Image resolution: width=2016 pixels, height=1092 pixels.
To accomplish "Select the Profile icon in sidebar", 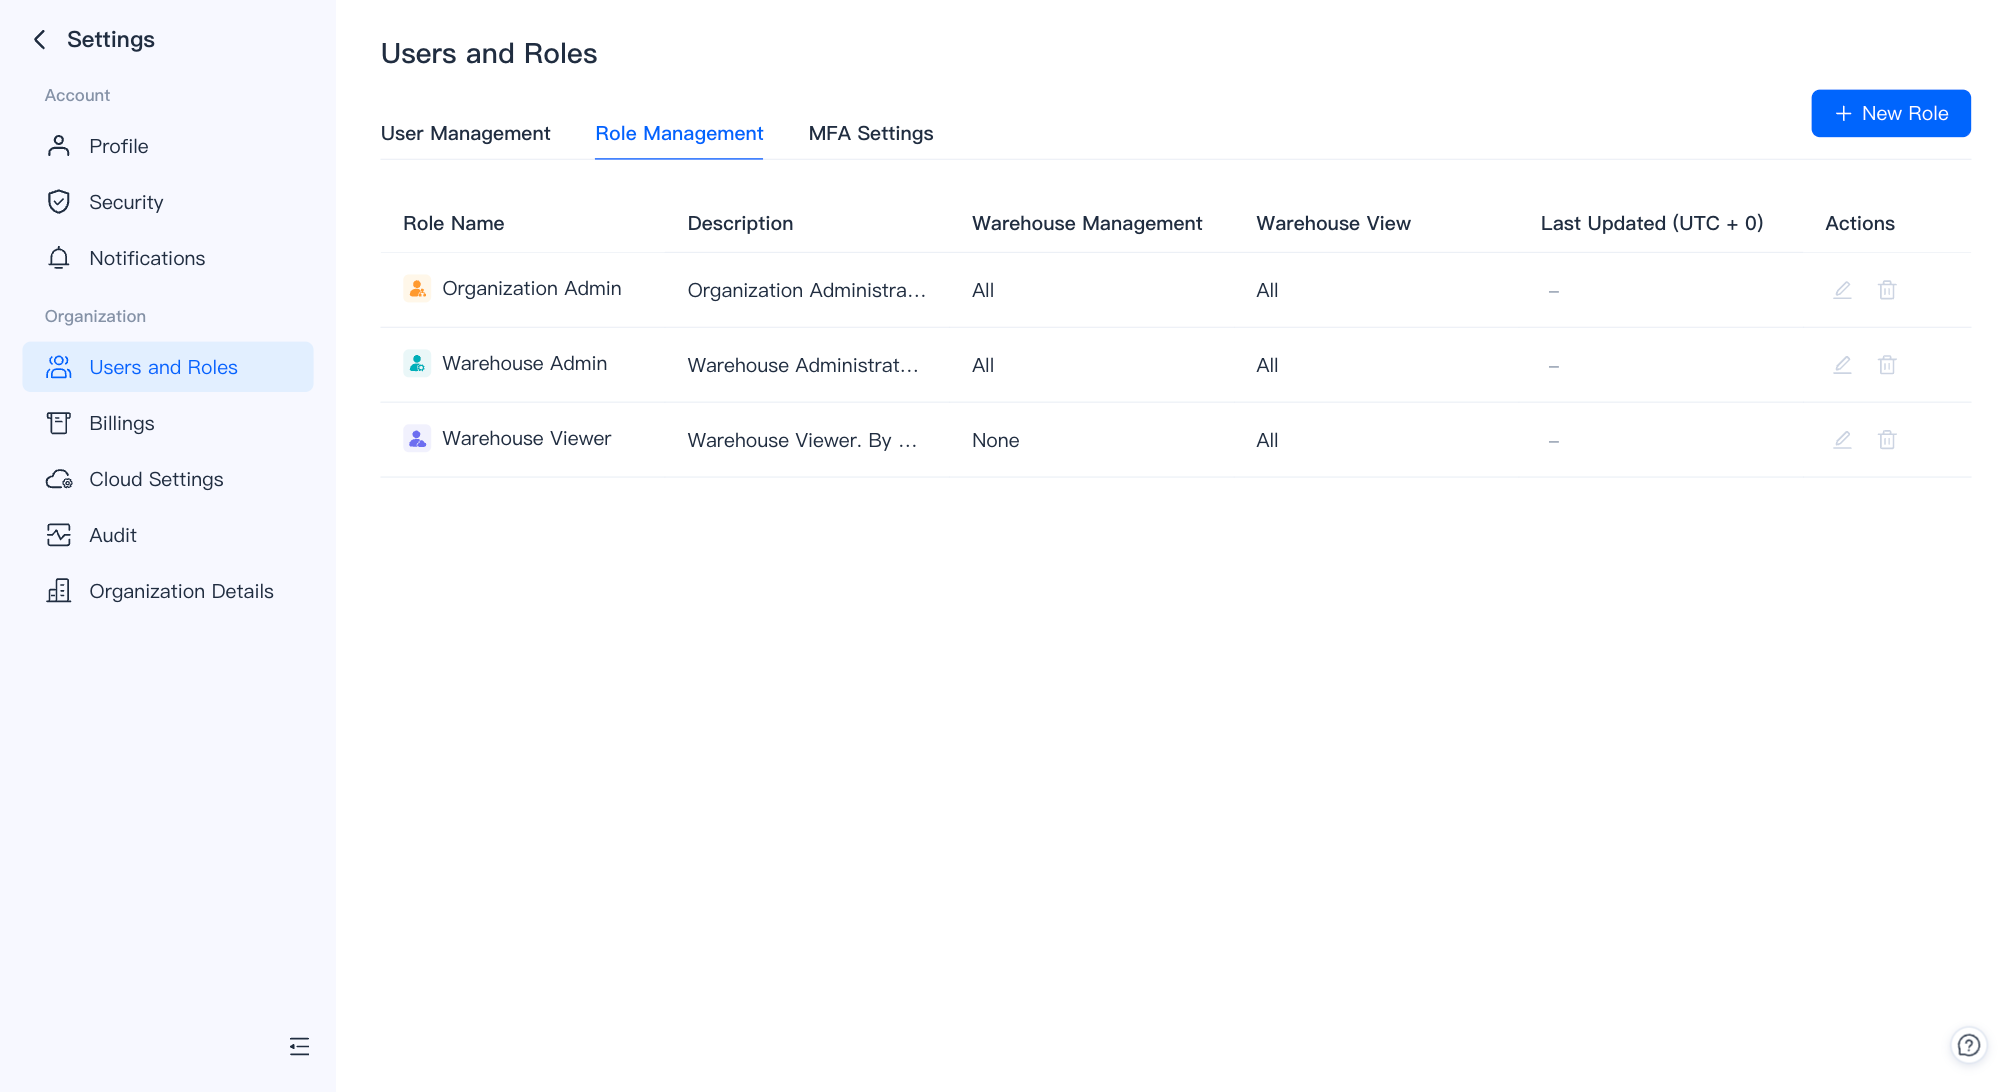I will [x=58, y=146].
